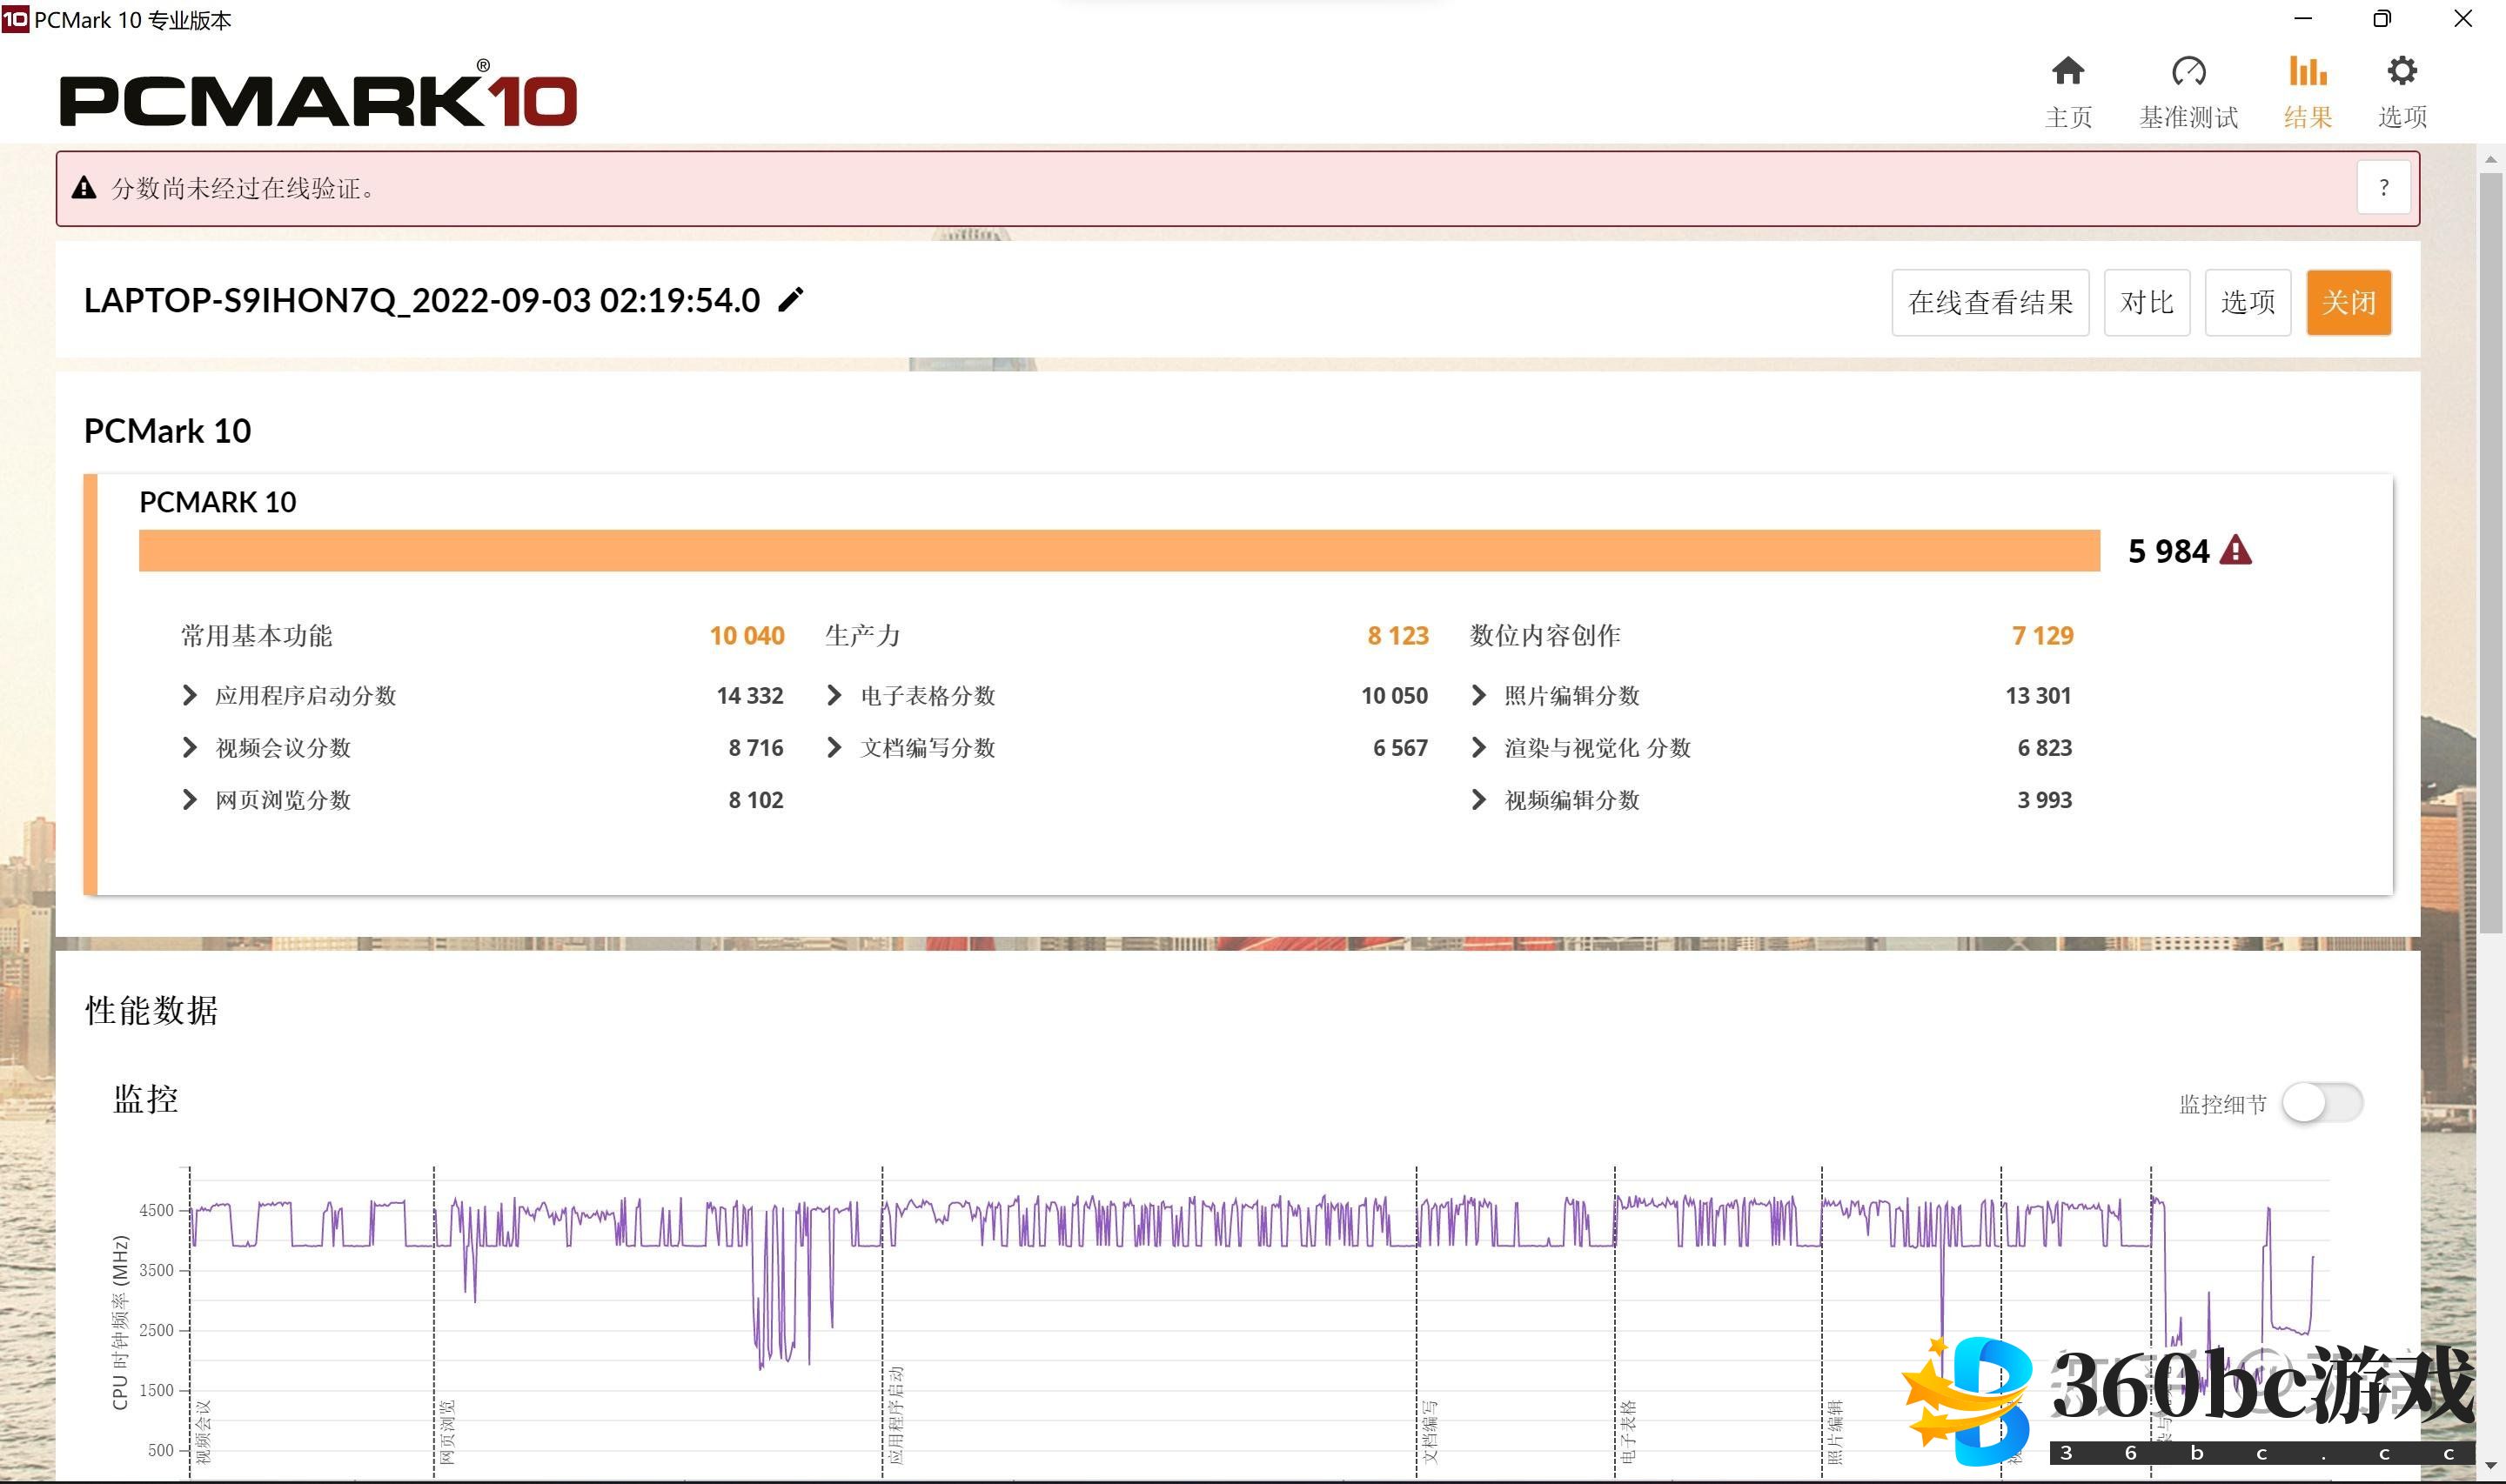Expand the app startup score row (应用程序启动分数)
The image size is (2506, 1484).
(190, 695)
